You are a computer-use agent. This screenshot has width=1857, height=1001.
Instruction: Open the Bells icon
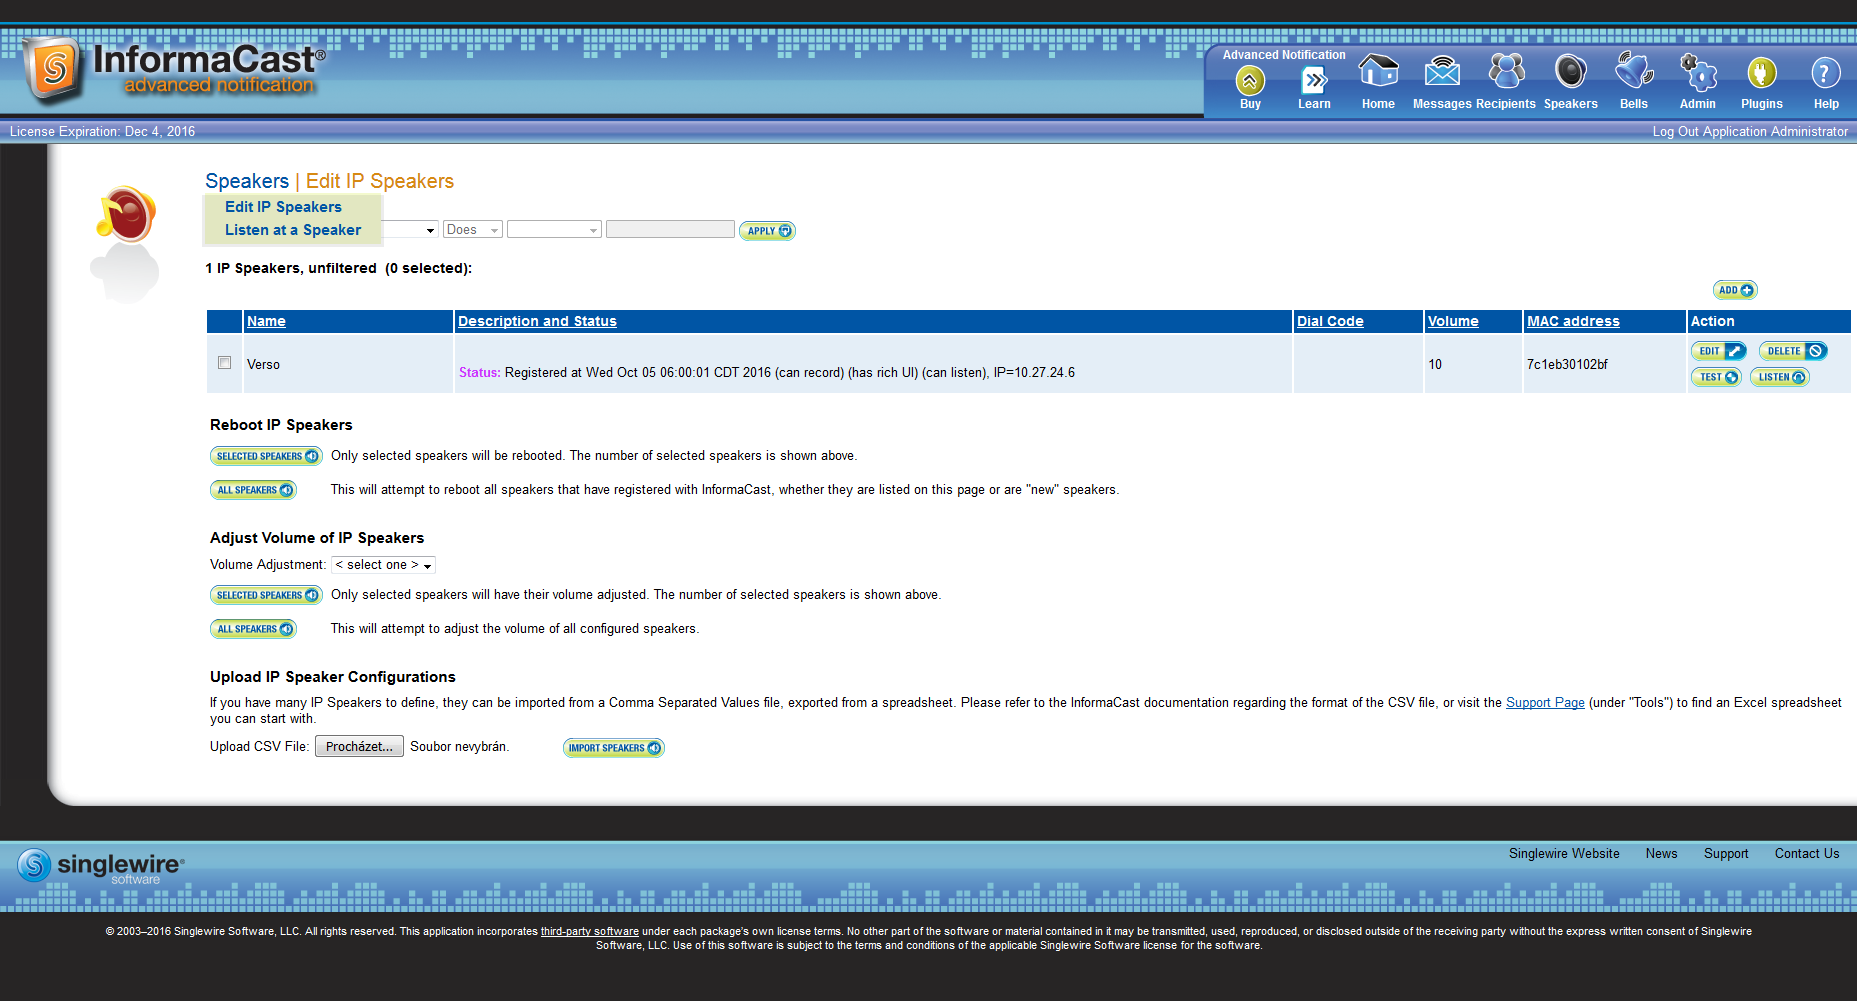(x=1634, y=73)
